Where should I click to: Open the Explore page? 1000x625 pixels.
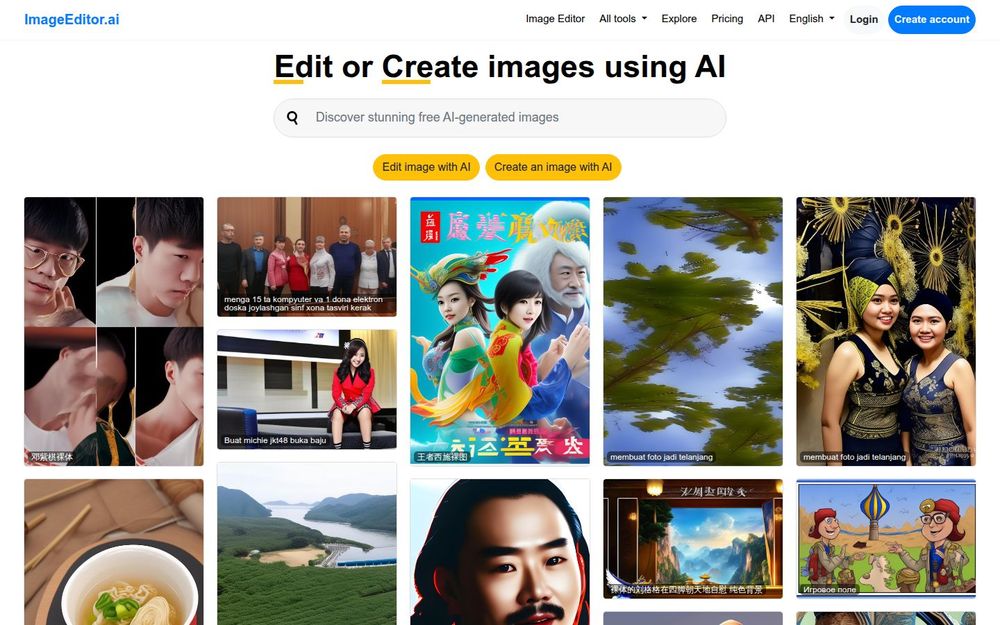tap(679, 18)
